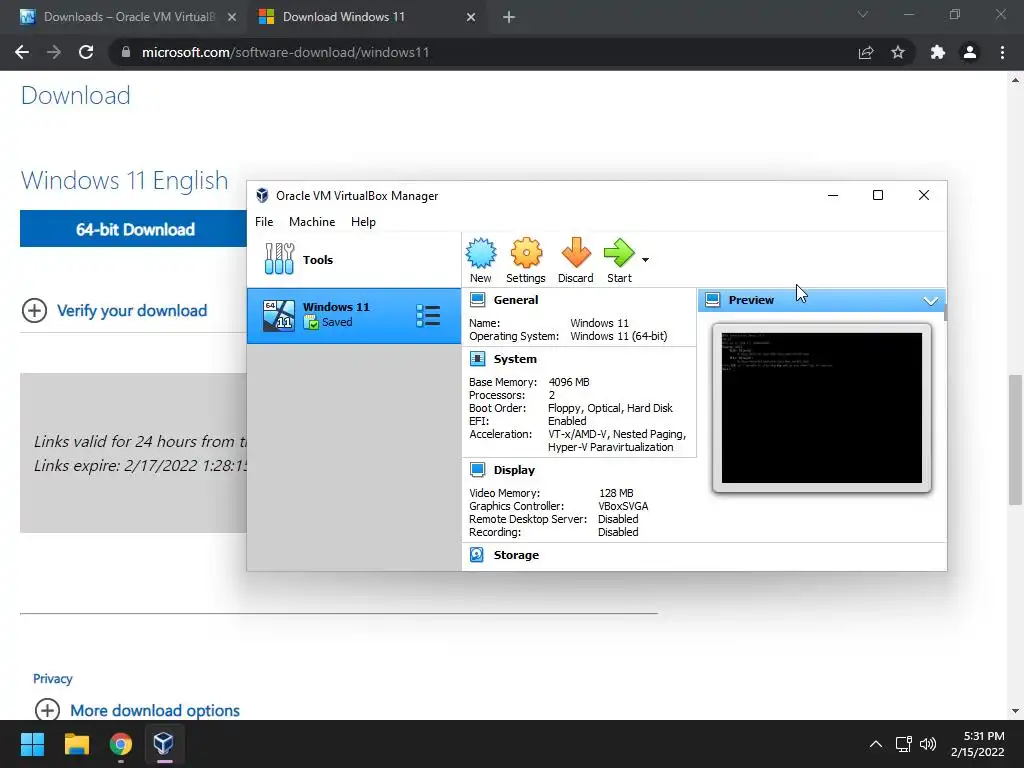Open the Chrome profile icon

point(970,52)
